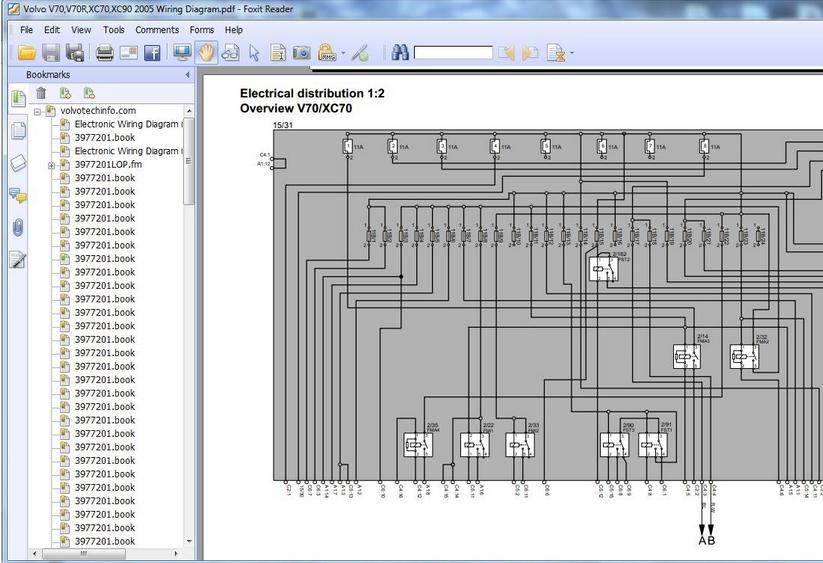Click the 'Overview V70/XC70' heading text

[x=296, y=109]
